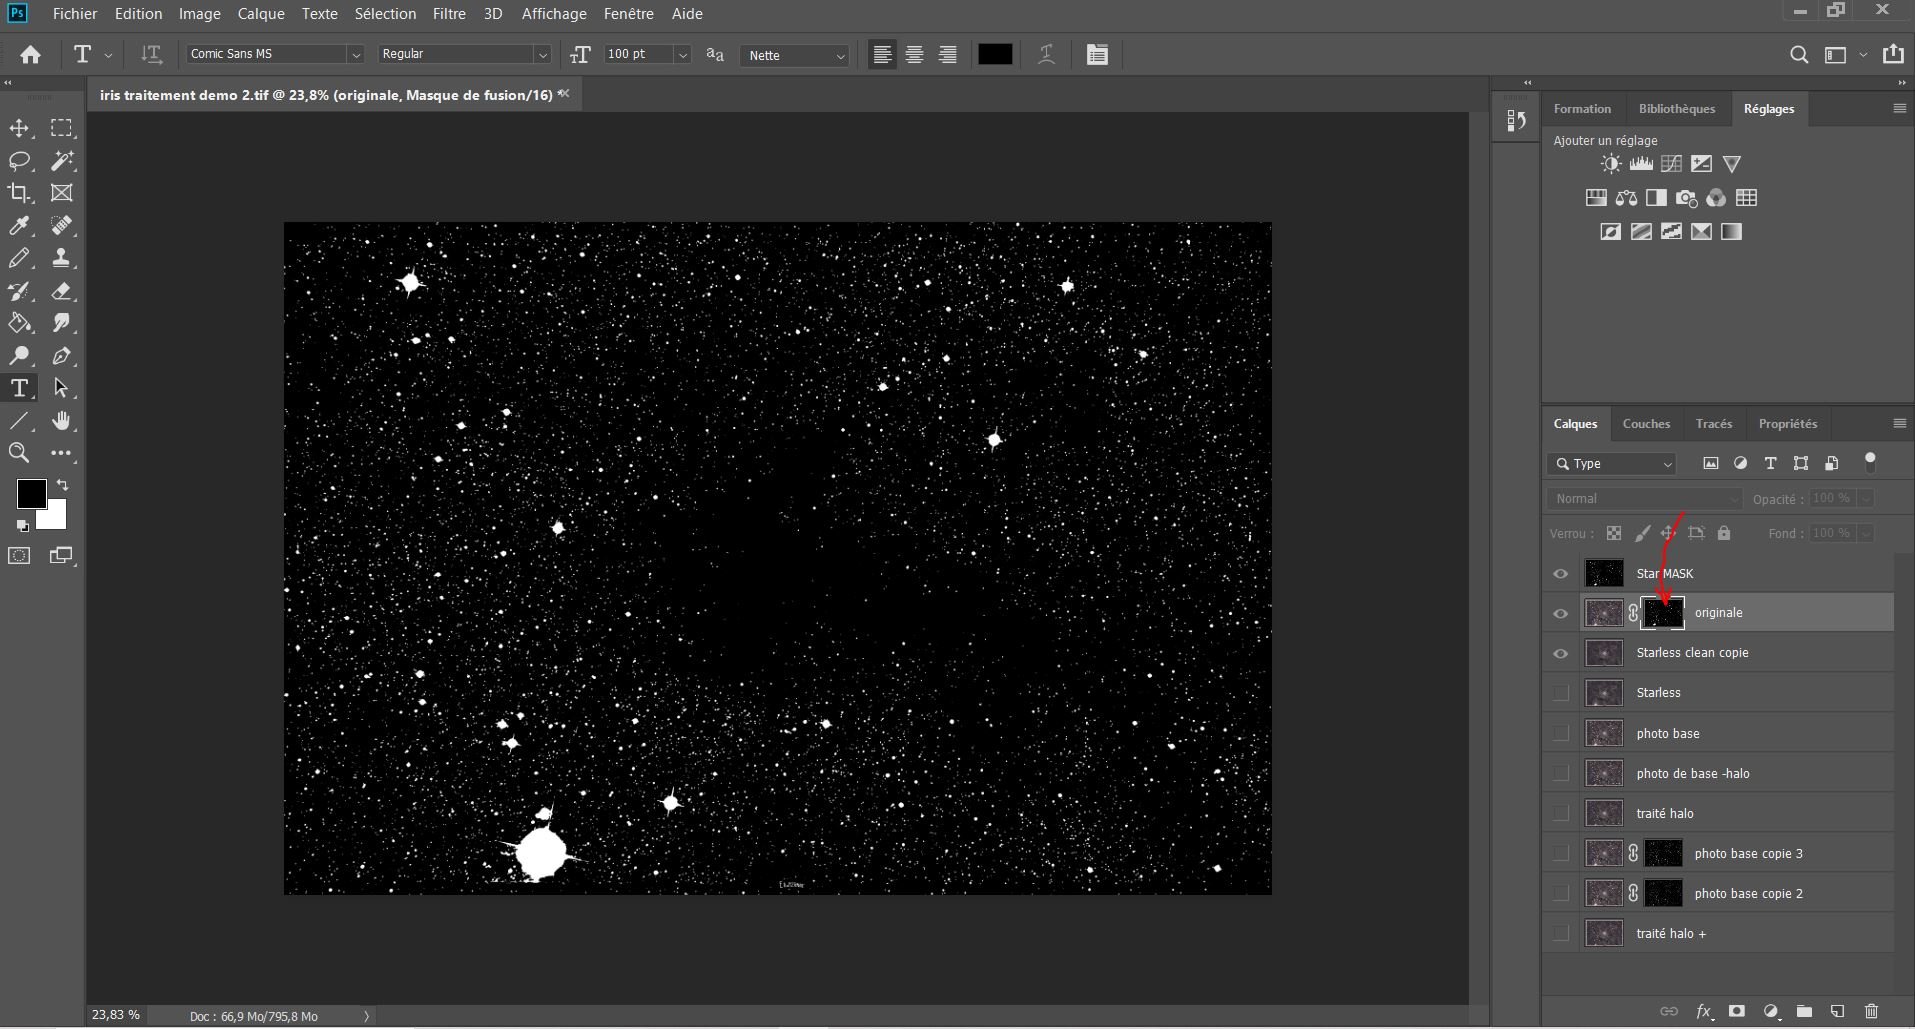Image resolution: width=1915 pixels, height=1029 pixels.
Task: Toggle Quick Mask mode
Action: 19,556
